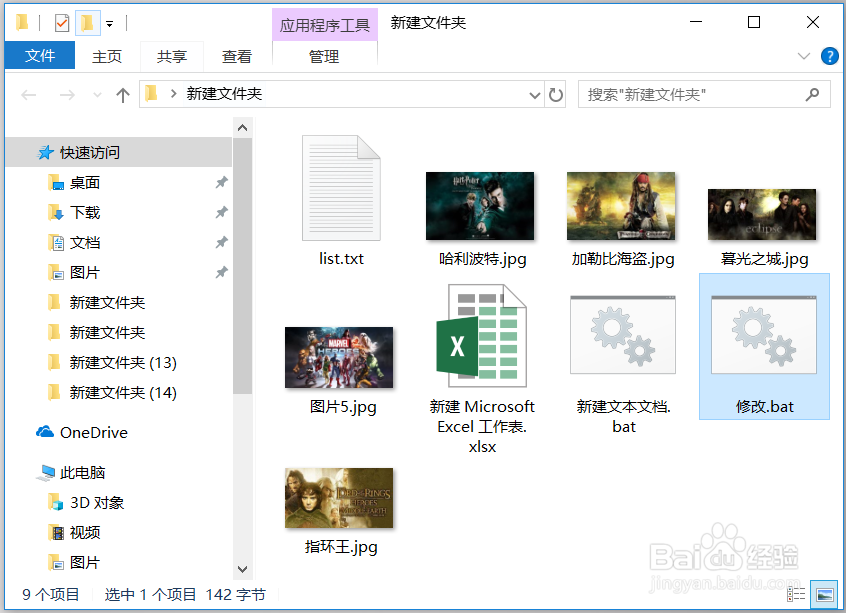Open the 管理 ribbon tab
Screen dimensions: 846x613
click(324, 56)
